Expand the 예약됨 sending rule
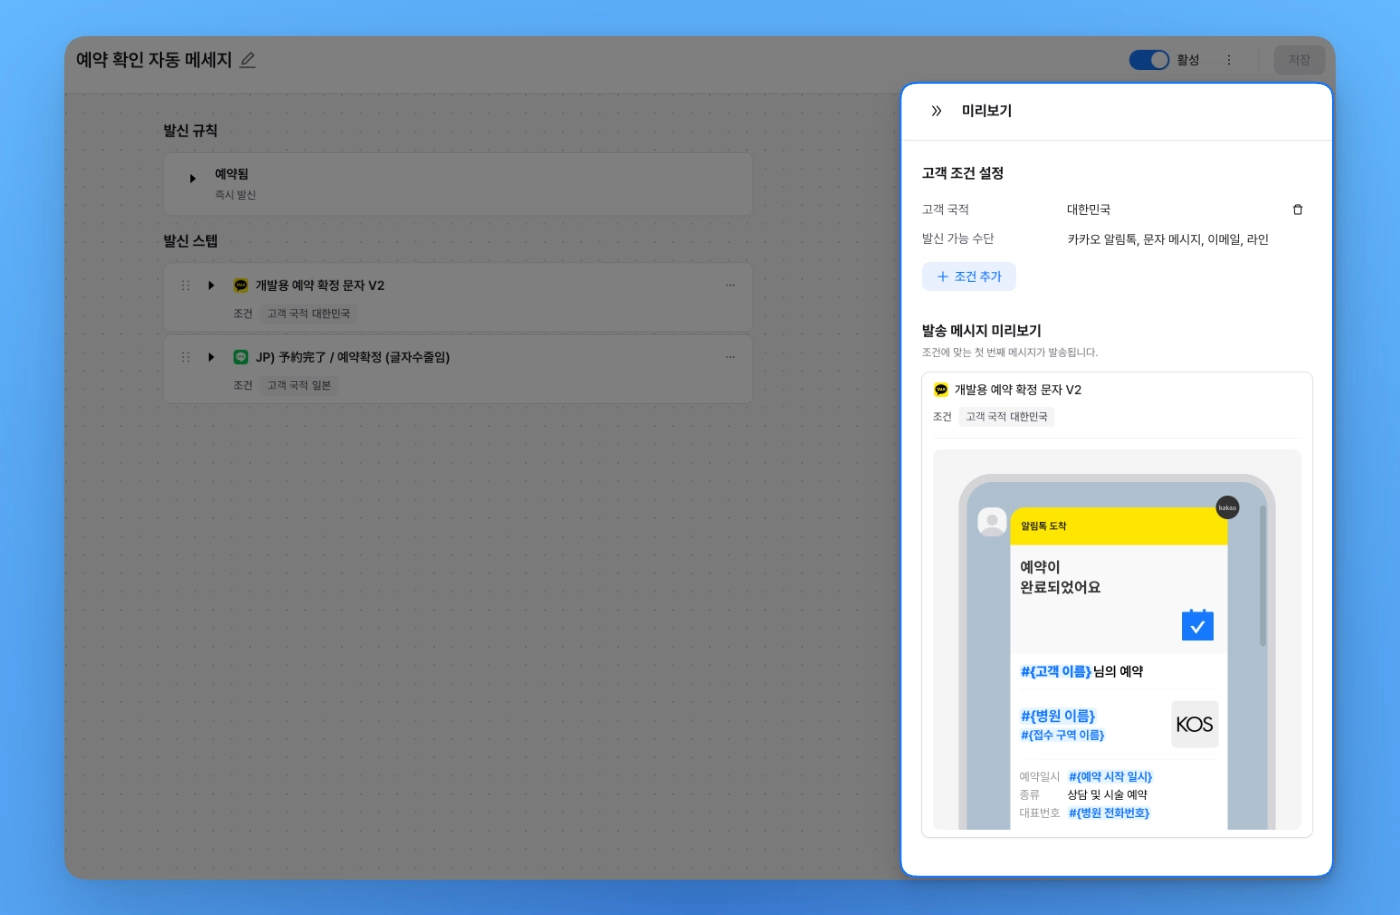Screen dimensions: 1400x915 pyautogui.click(x=193, y=179)
